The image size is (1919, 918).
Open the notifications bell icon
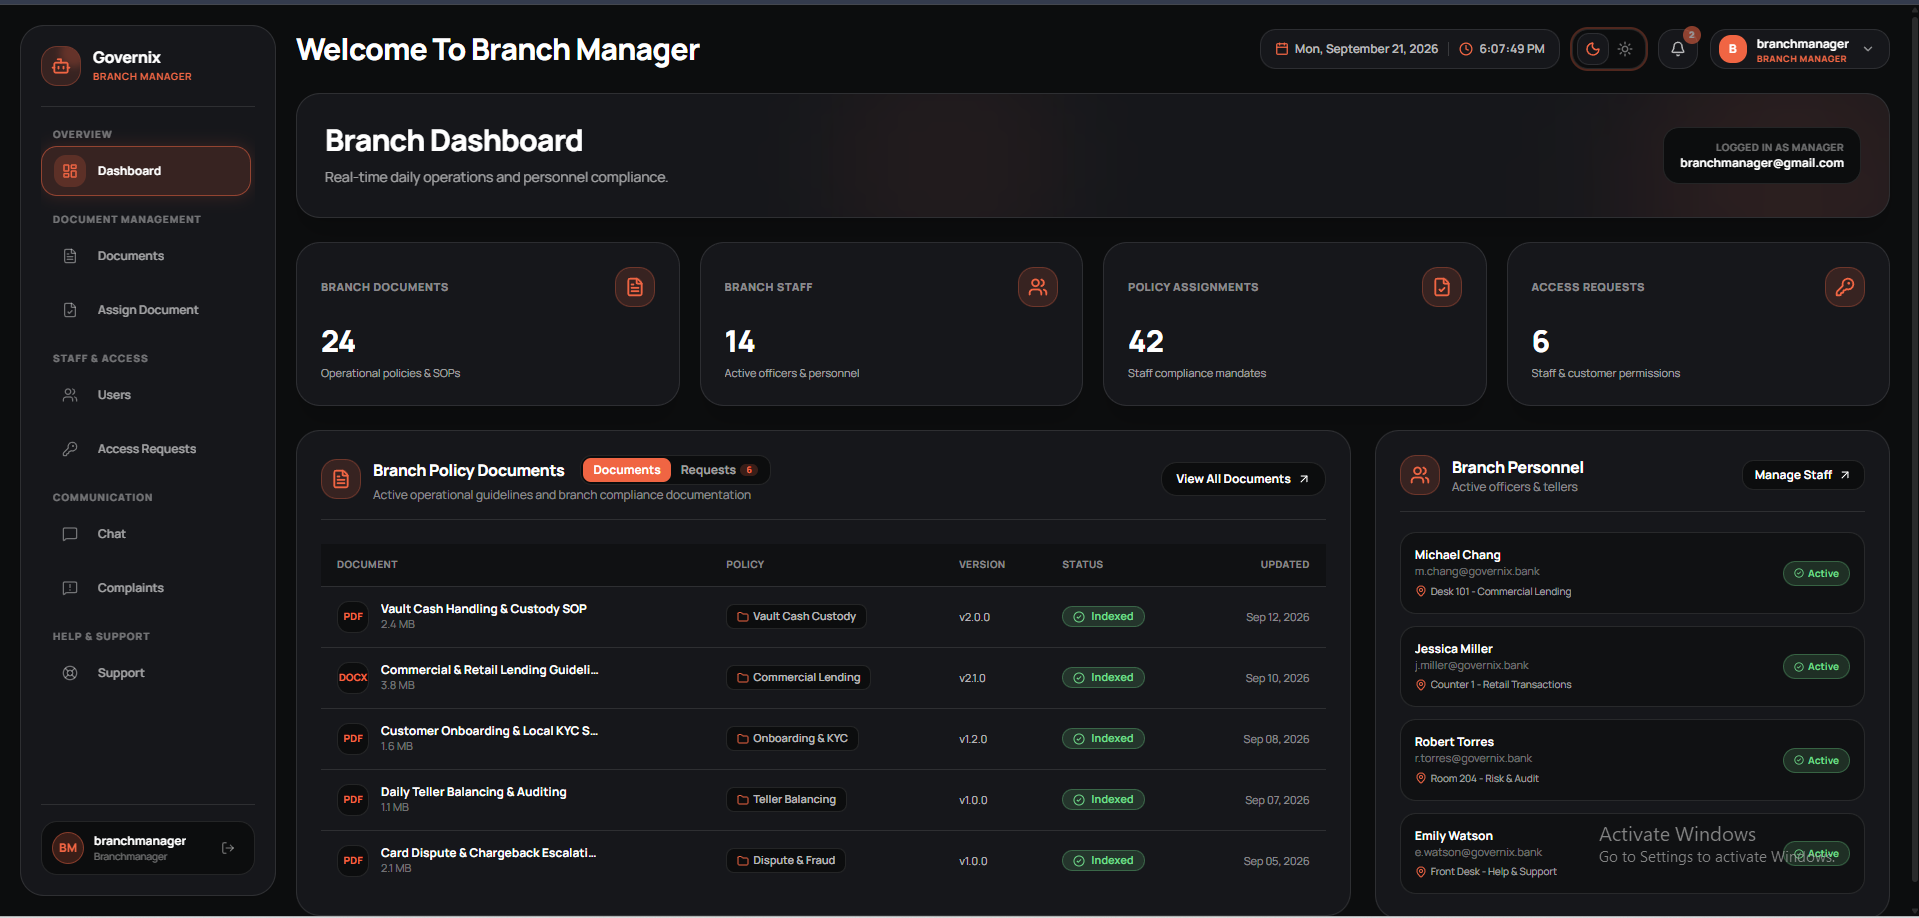[1678, 49]
